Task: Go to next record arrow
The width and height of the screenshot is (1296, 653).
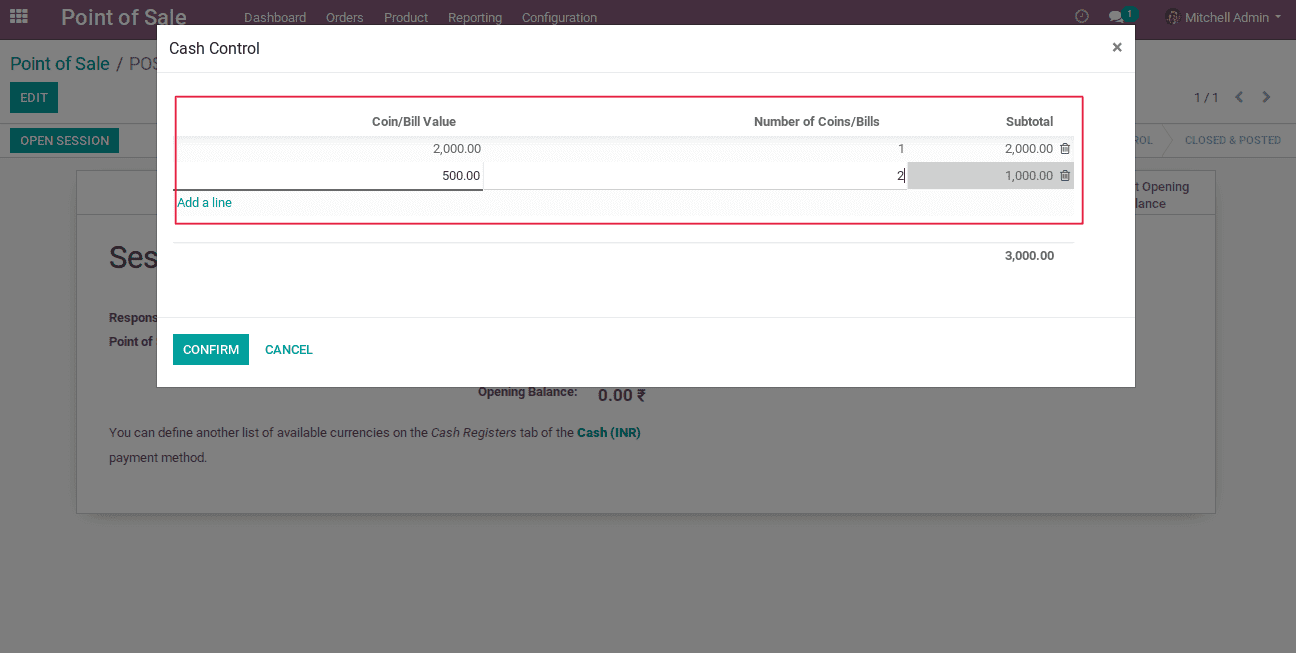Action: point(1266,97)
